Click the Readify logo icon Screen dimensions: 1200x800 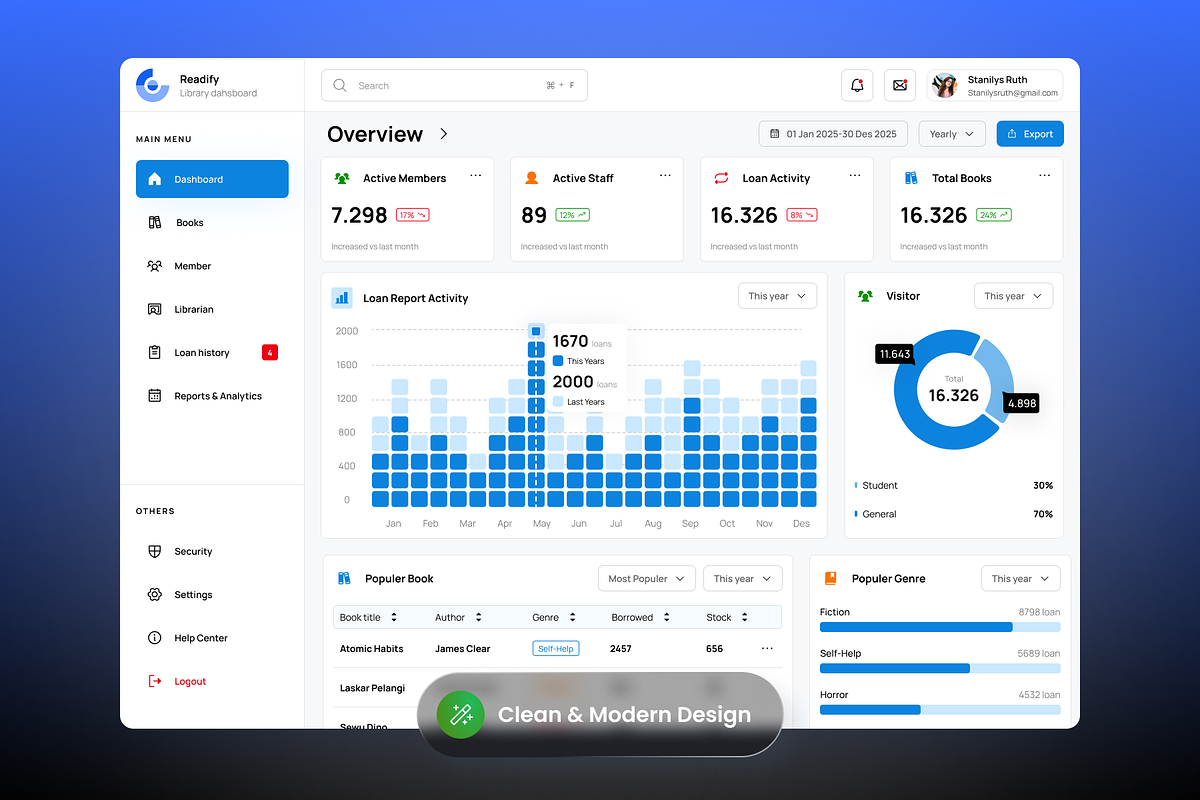153,85
